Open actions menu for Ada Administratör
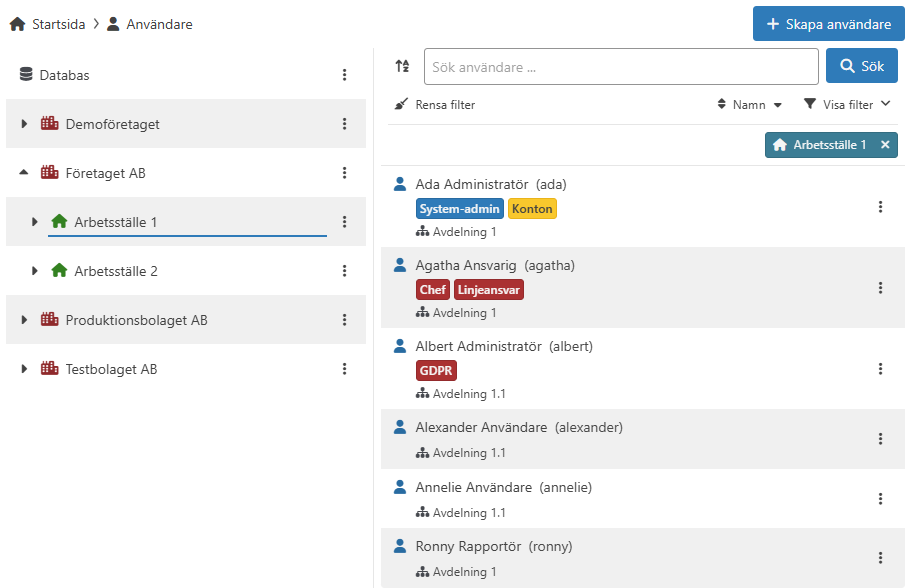This screenshot has width=918, height=588. (x=880, y=207)
